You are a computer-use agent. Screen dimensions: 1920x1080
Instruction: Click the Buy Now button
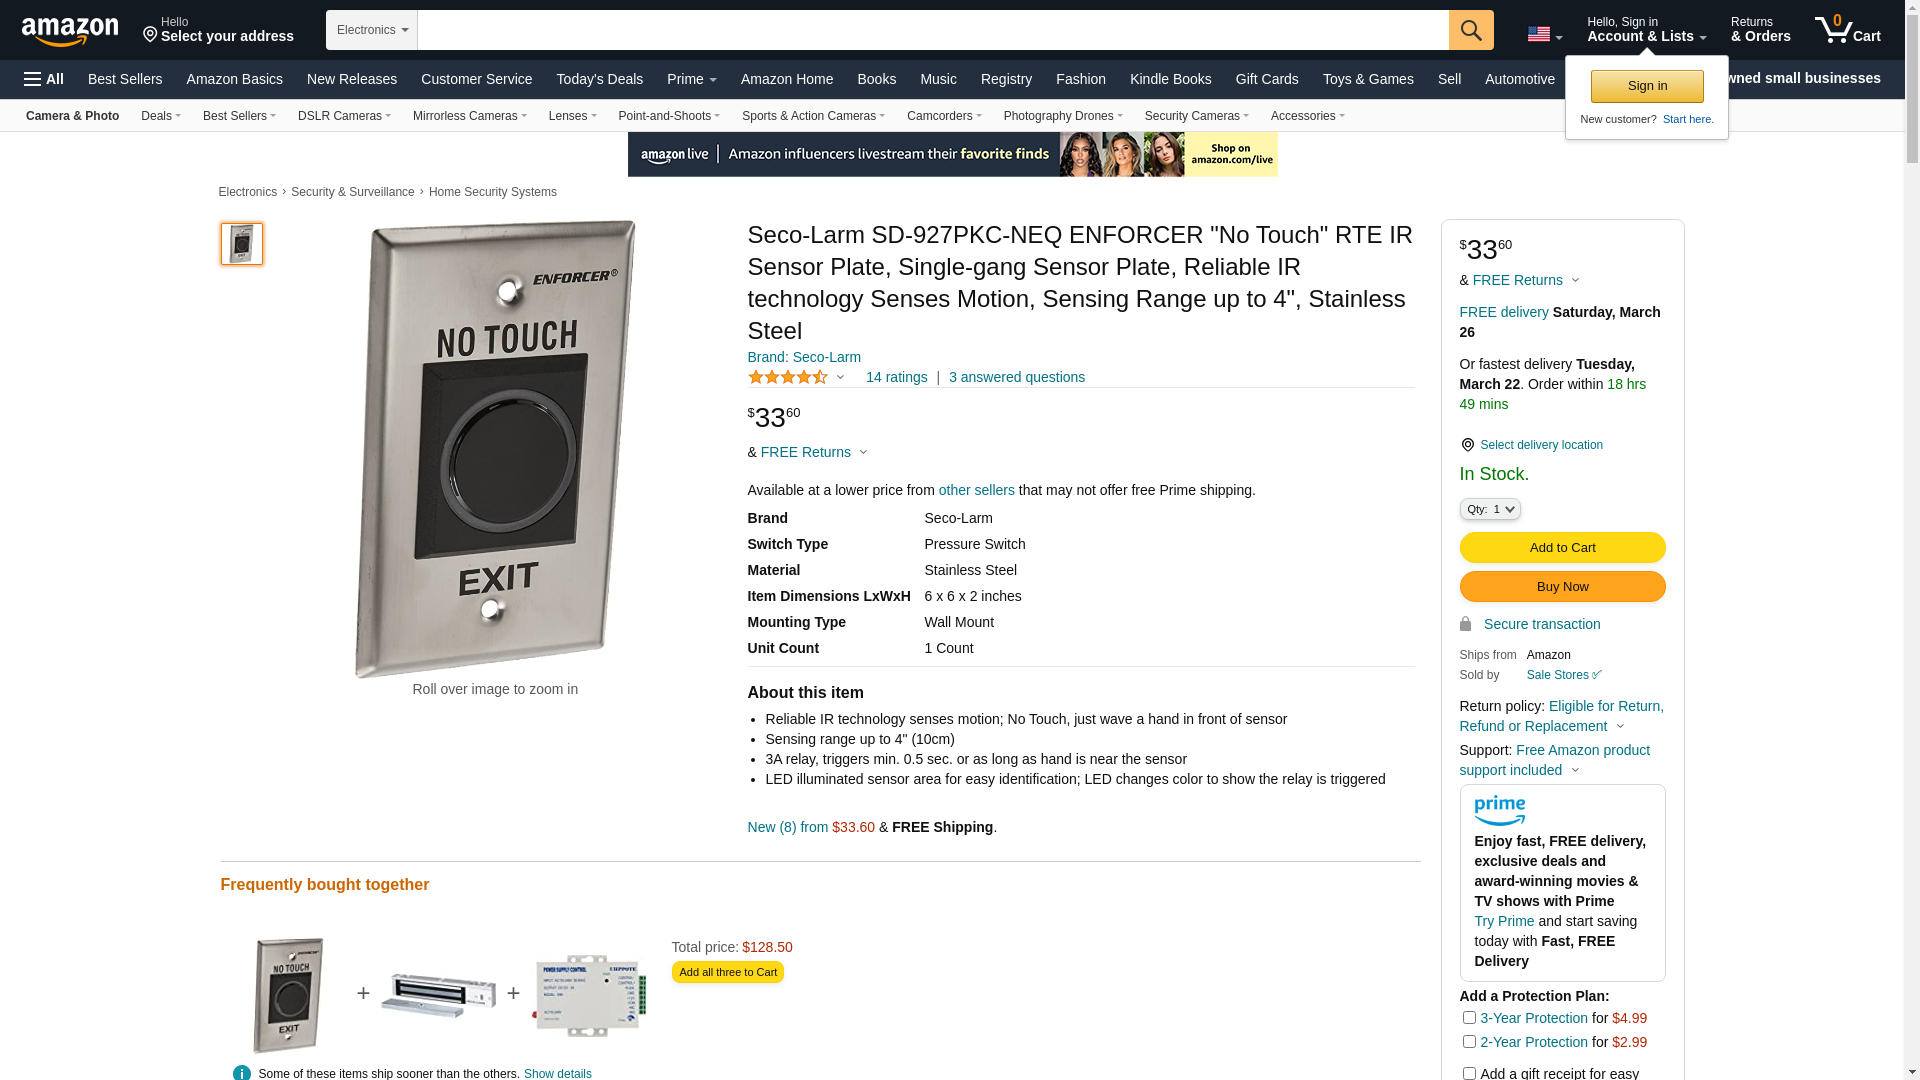pyautogui.click(x=1562, y=586)
